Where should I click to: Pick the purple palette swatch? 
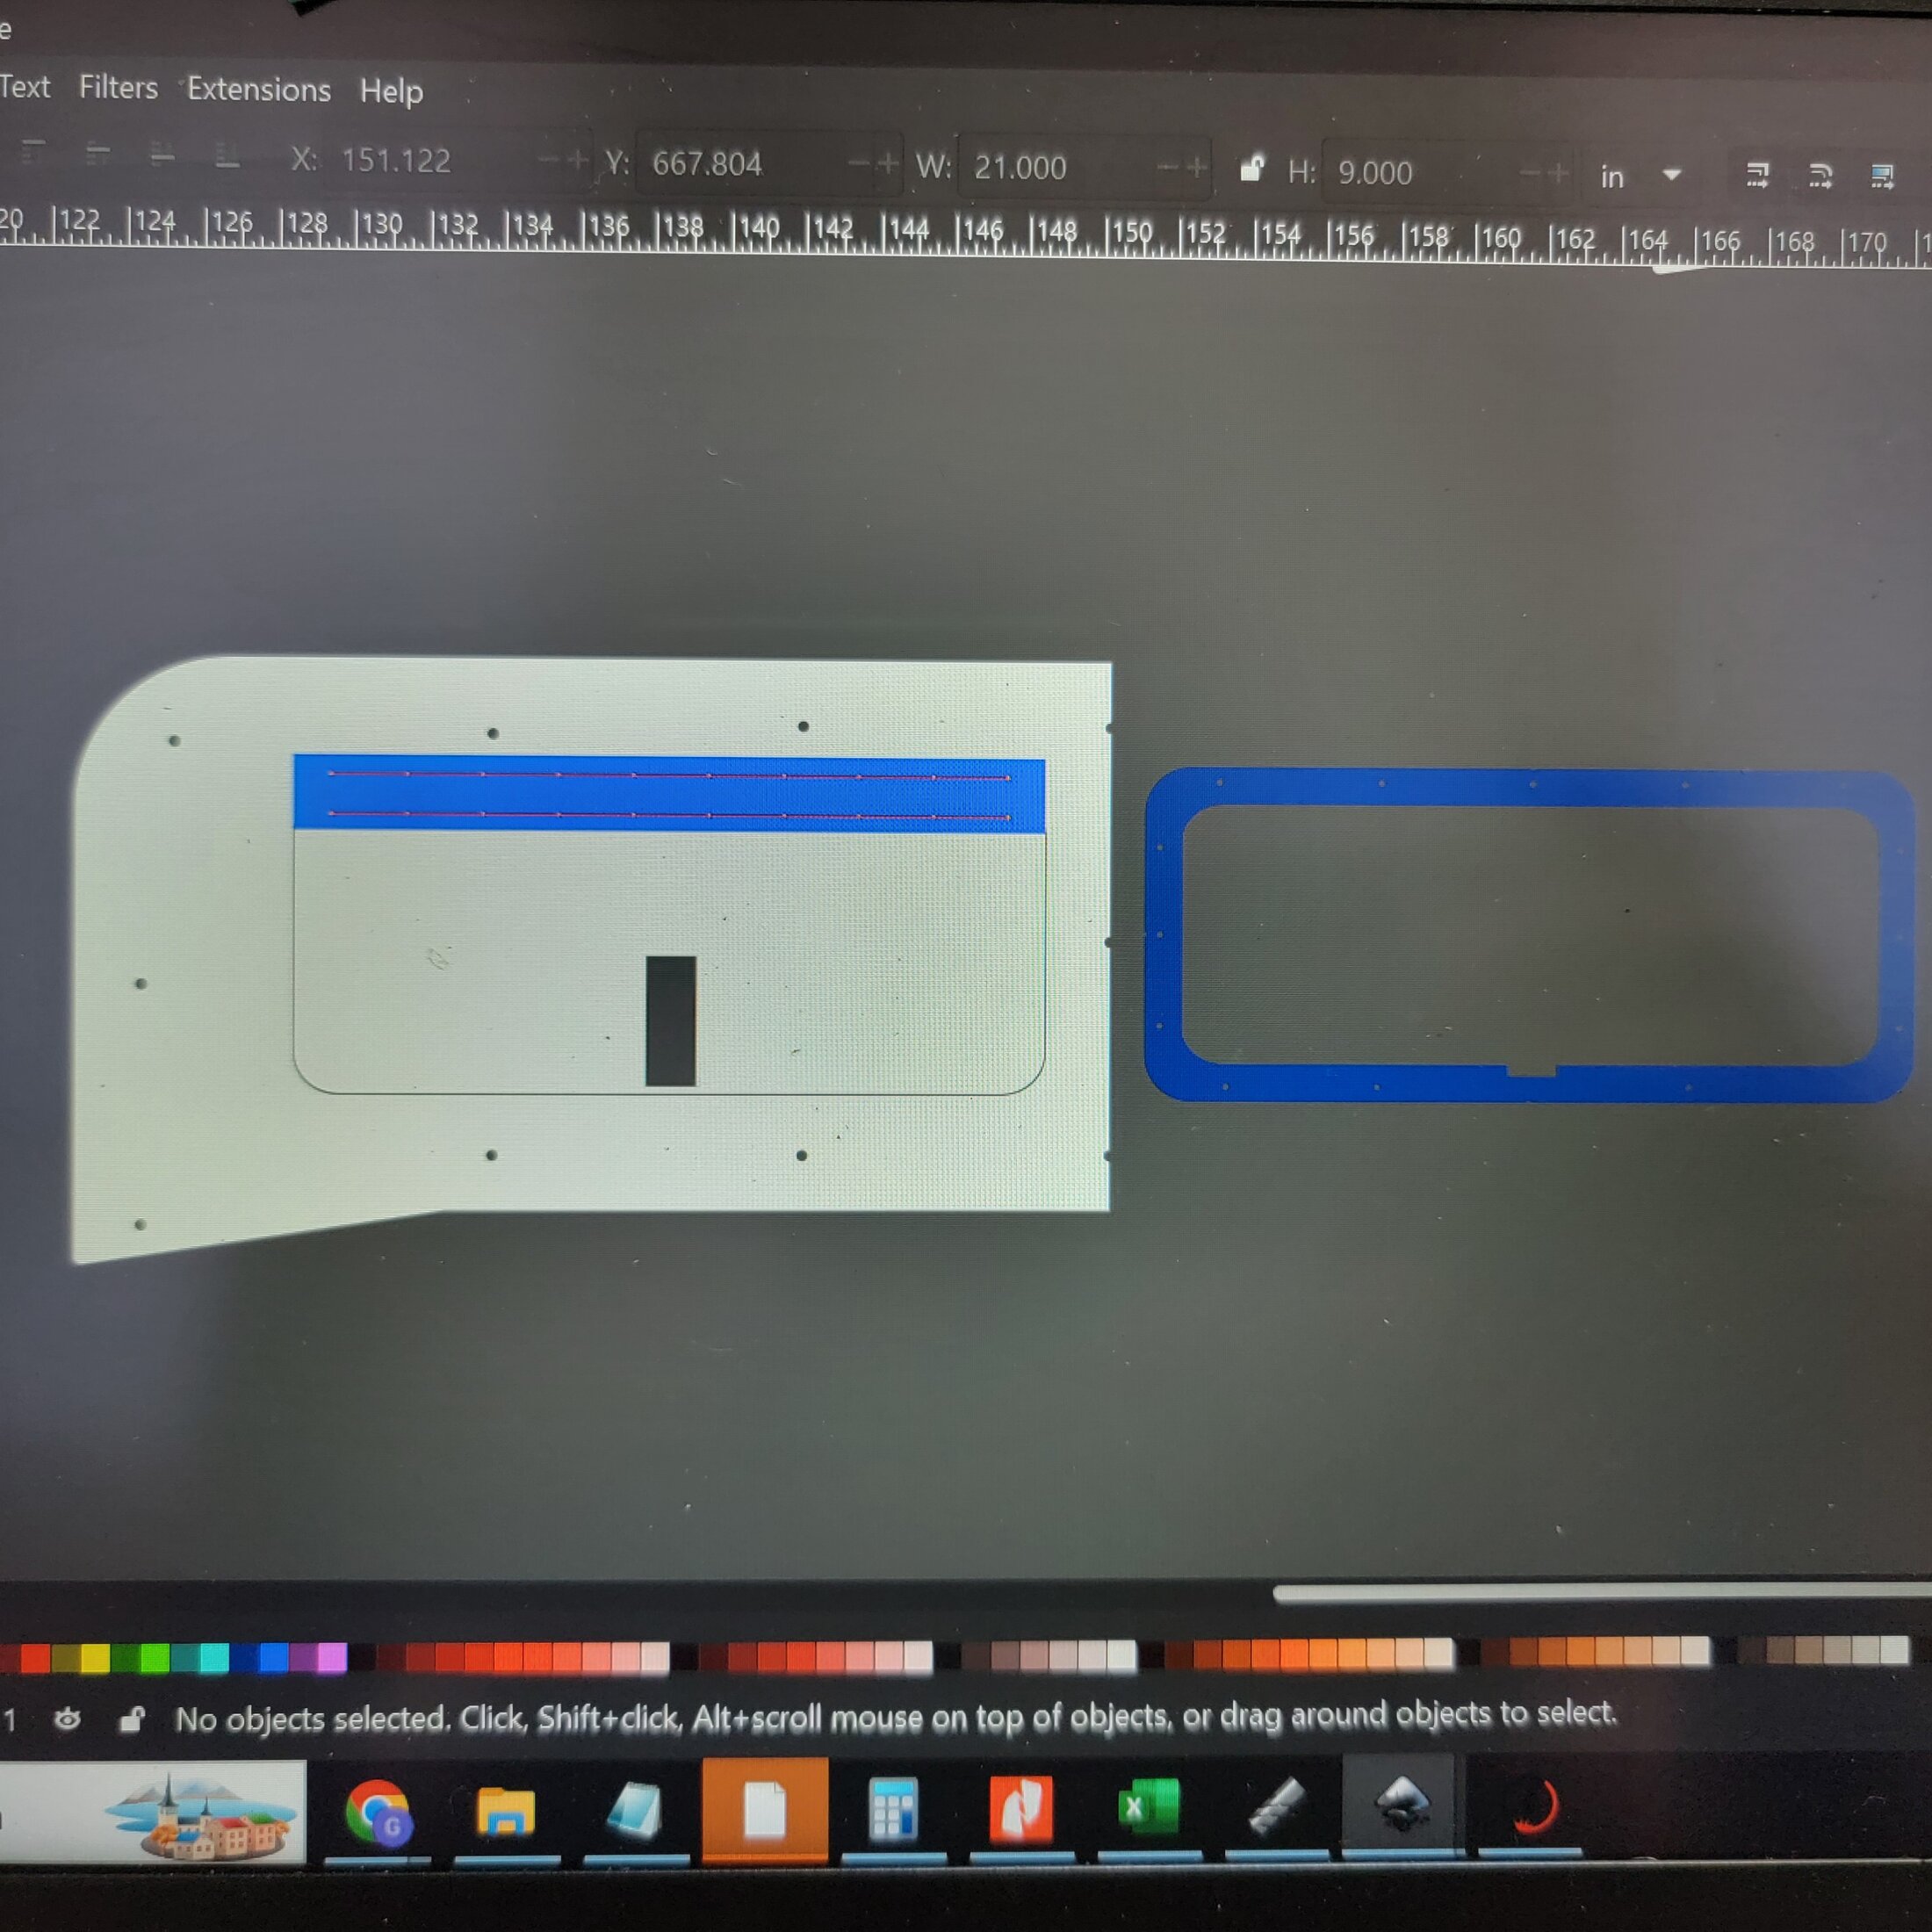[x=303, y=1657]
